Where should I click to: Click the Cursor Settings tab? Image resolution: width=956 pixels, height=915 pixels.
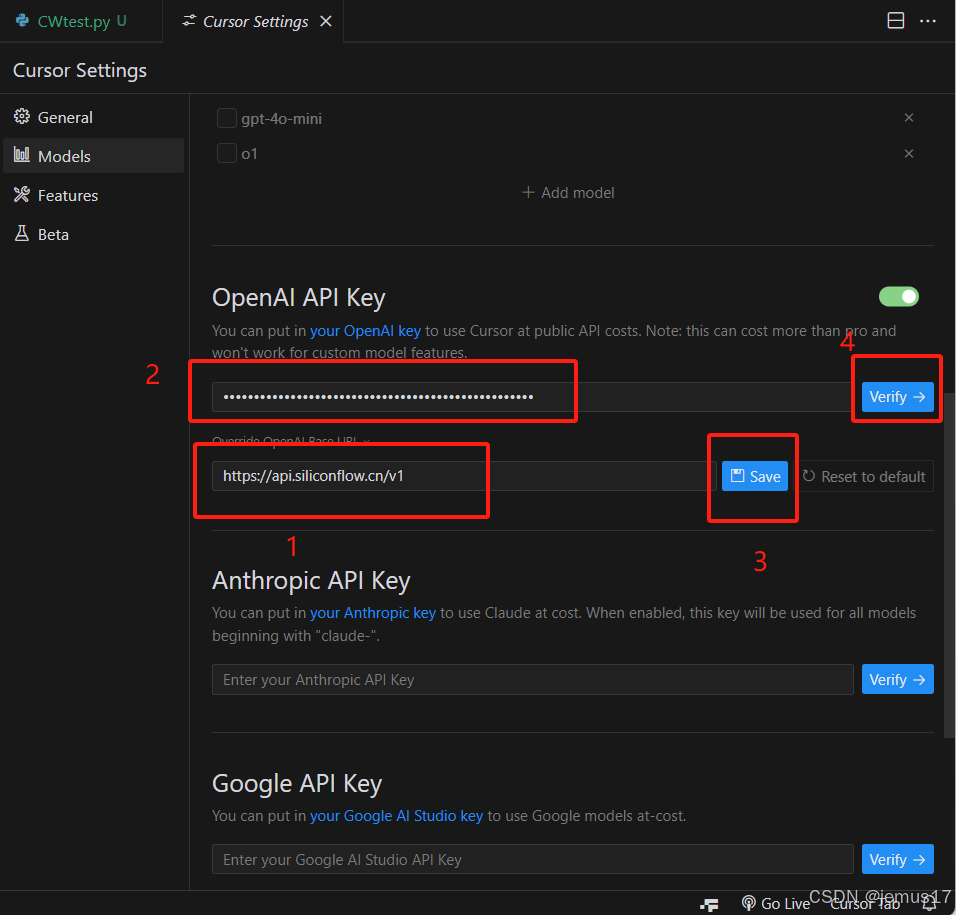click(255, 21)
